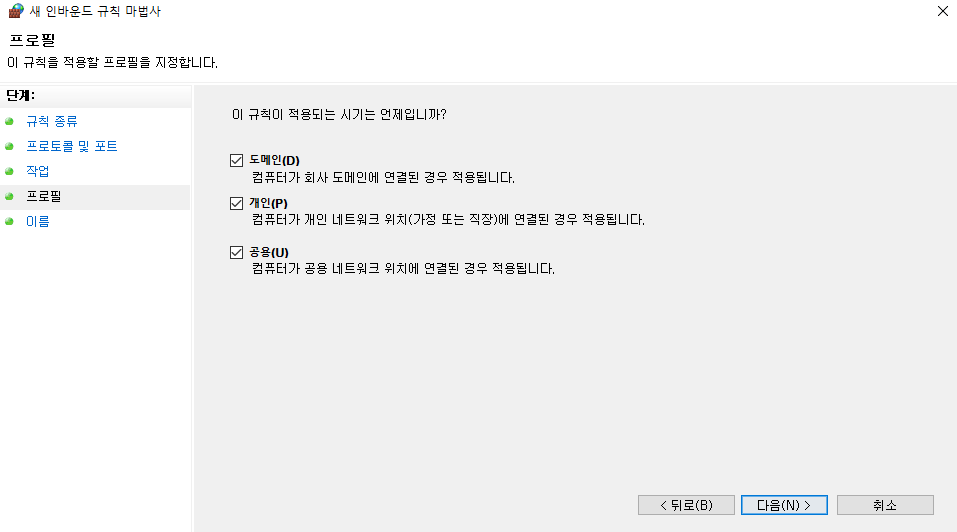Screen dimensions: 957x532
Task: Go back with < 뒤로(B) button
Action: point(686,505)
